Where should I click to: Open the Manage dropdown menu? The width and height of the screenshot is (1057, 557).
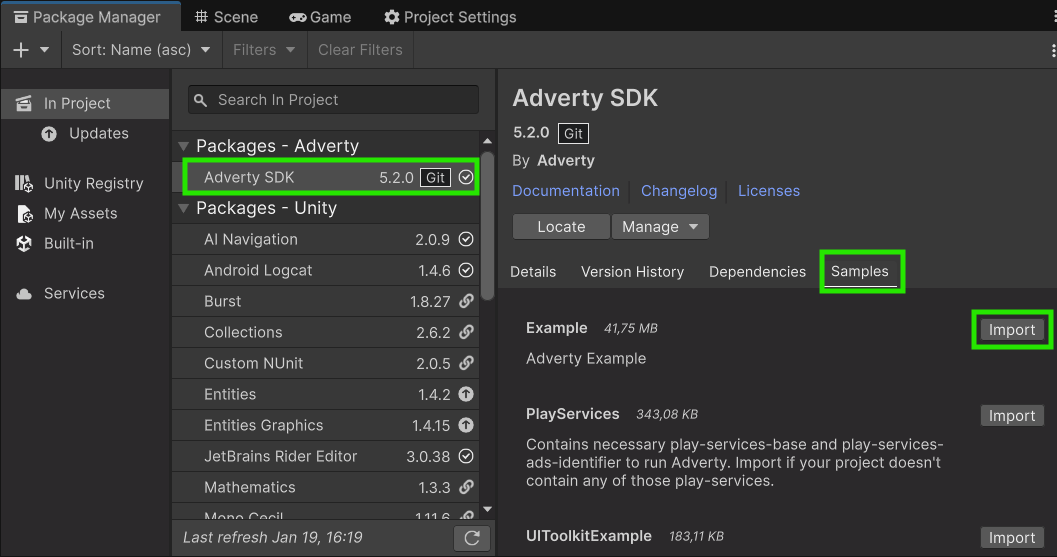660,227
